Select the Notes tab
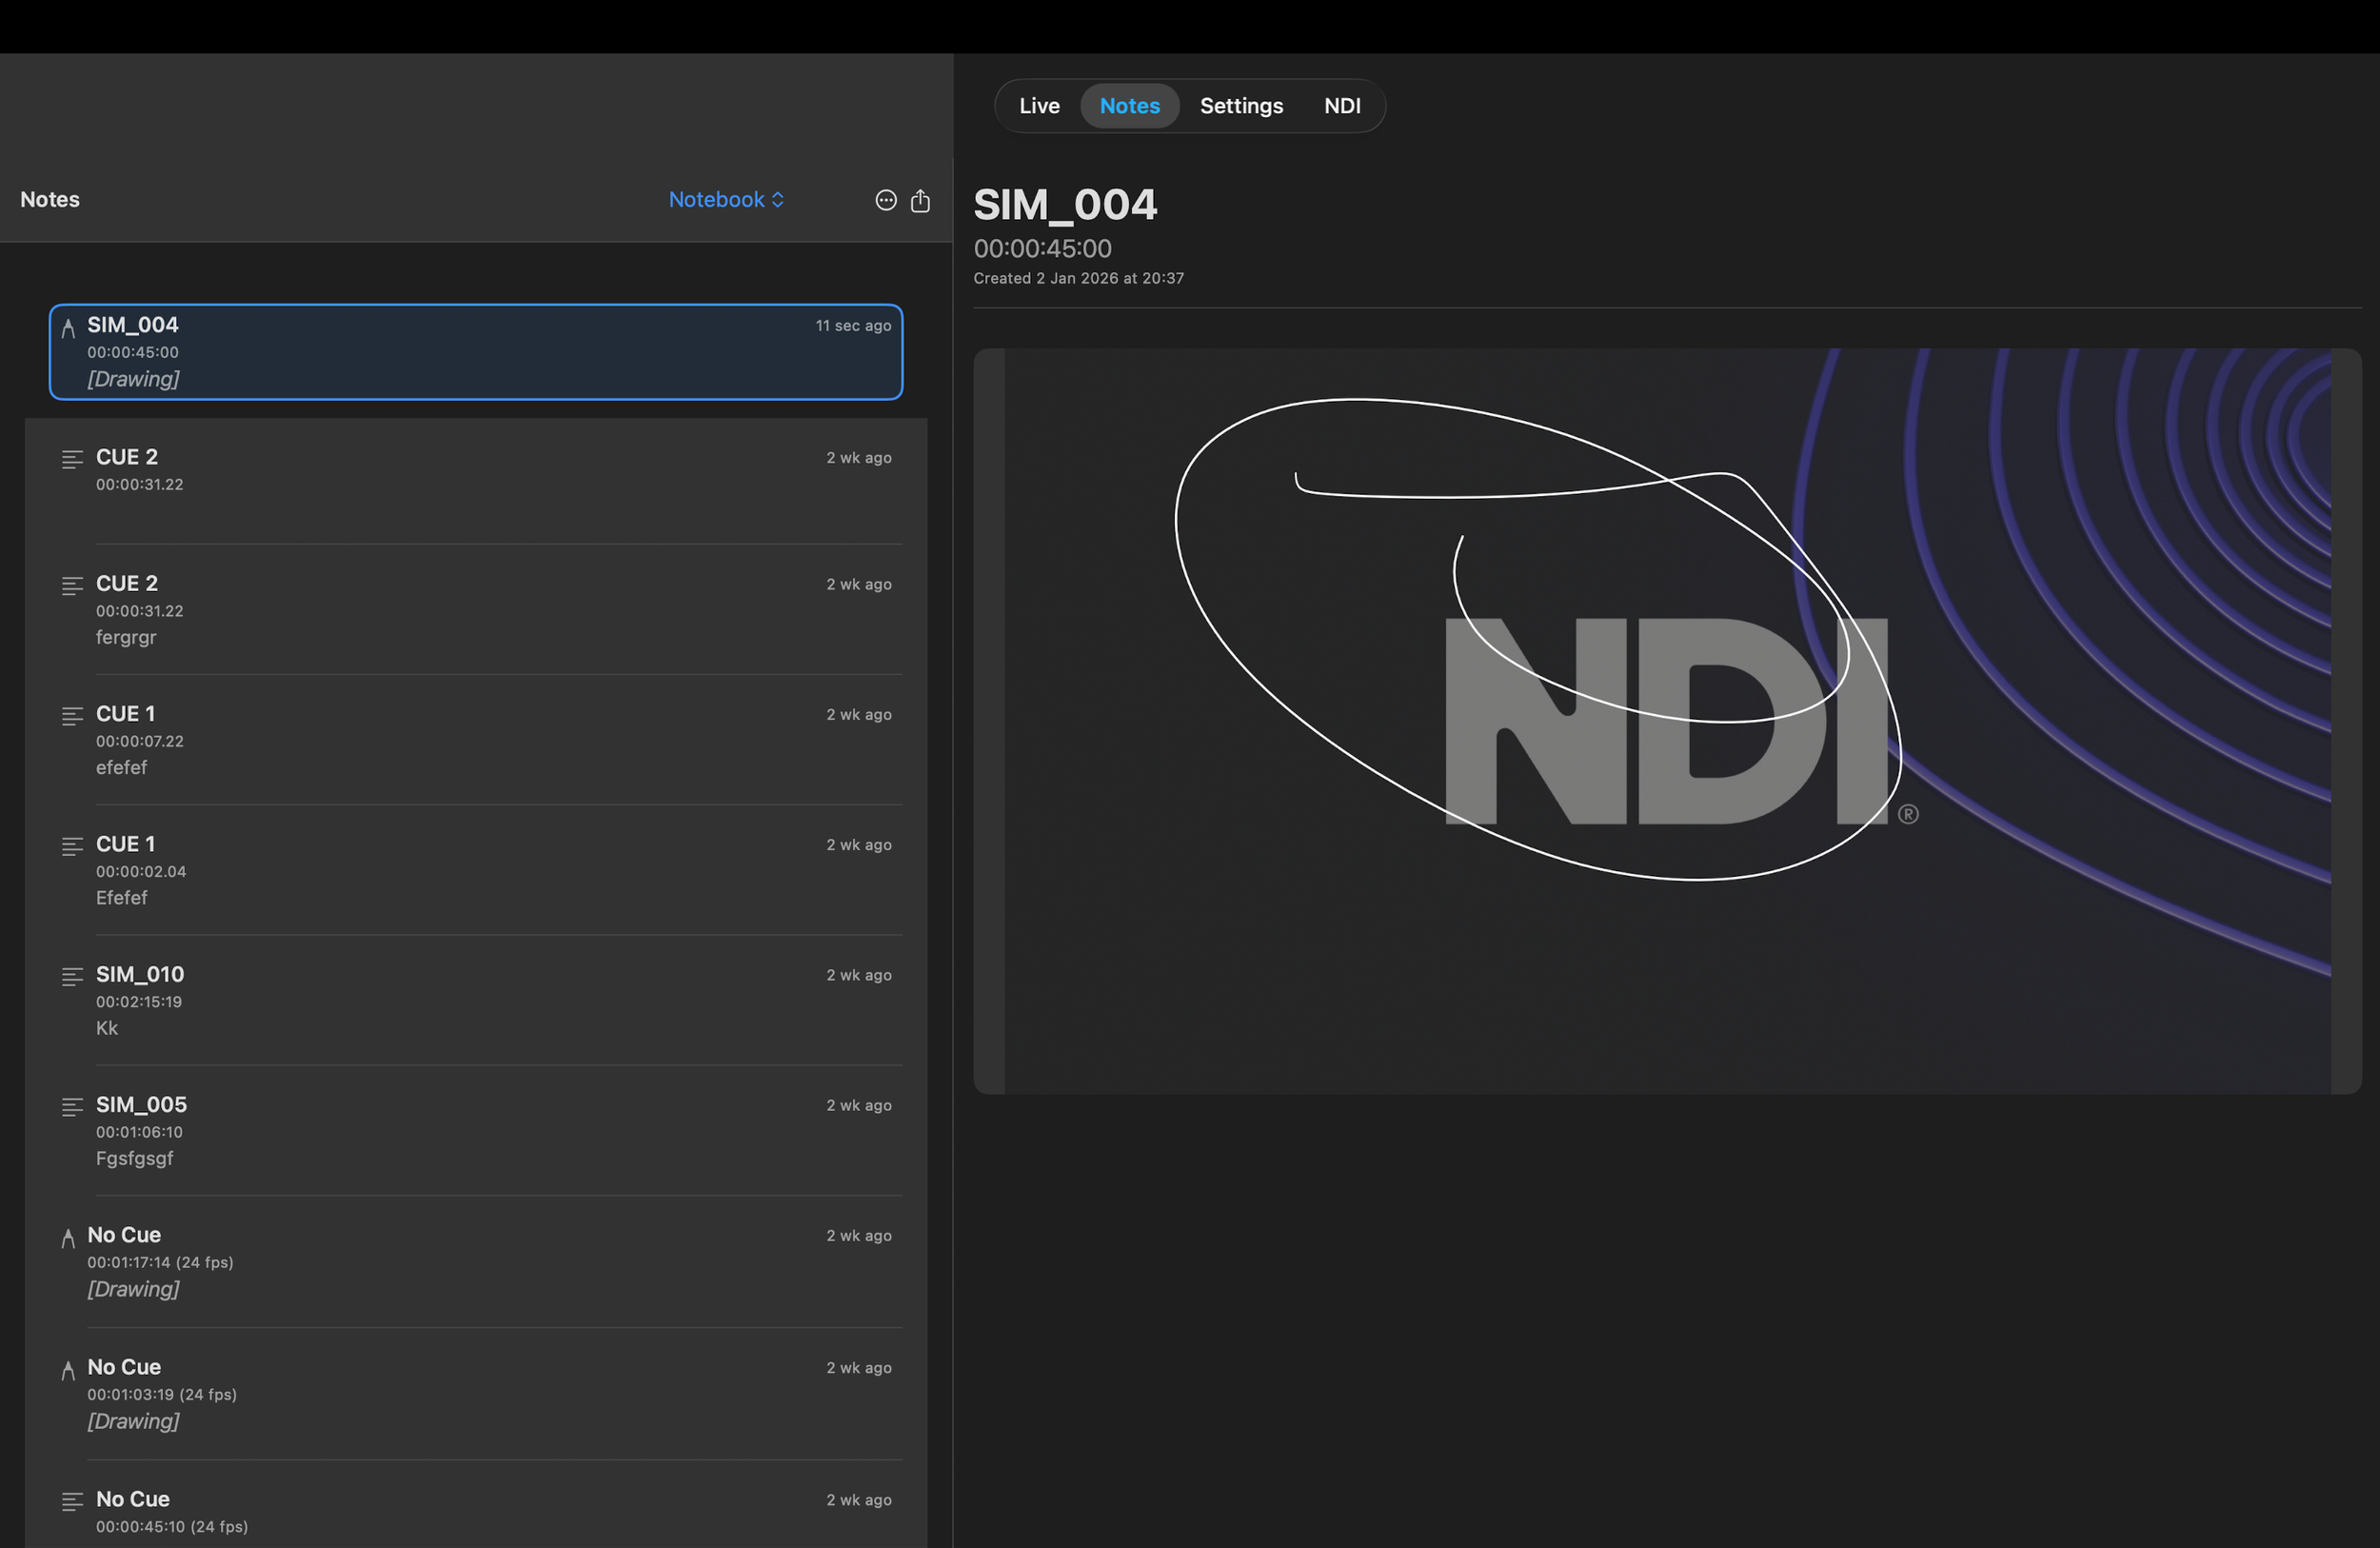This screenshot has width=2380, height=1548. point(1130,106)
